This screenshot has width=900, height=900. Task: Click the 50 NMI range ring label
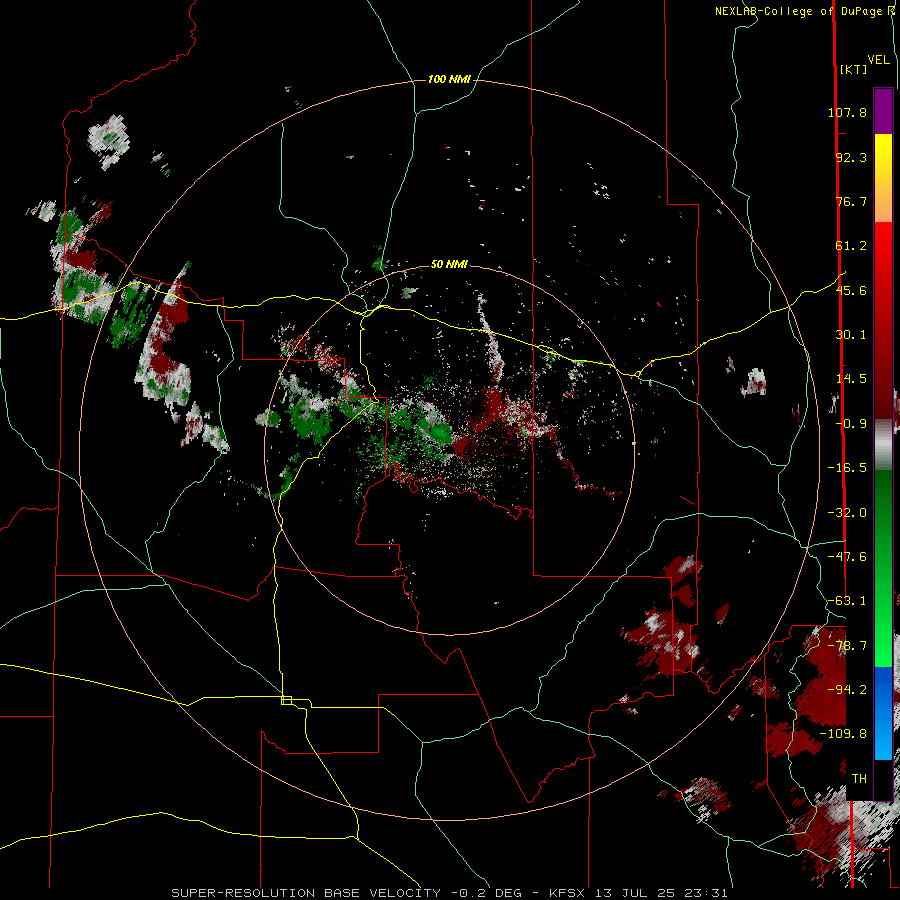[x=449, y=264]
